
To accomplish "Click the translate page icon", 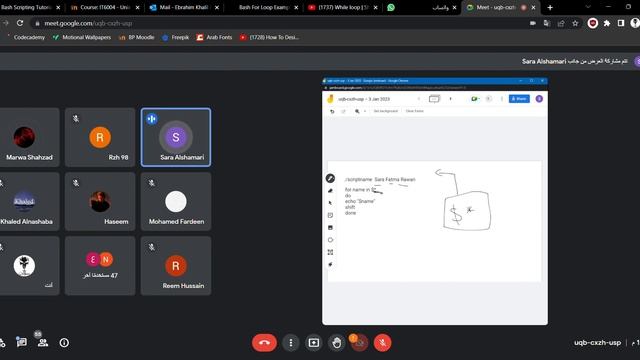I will click(x=547, y=23).
